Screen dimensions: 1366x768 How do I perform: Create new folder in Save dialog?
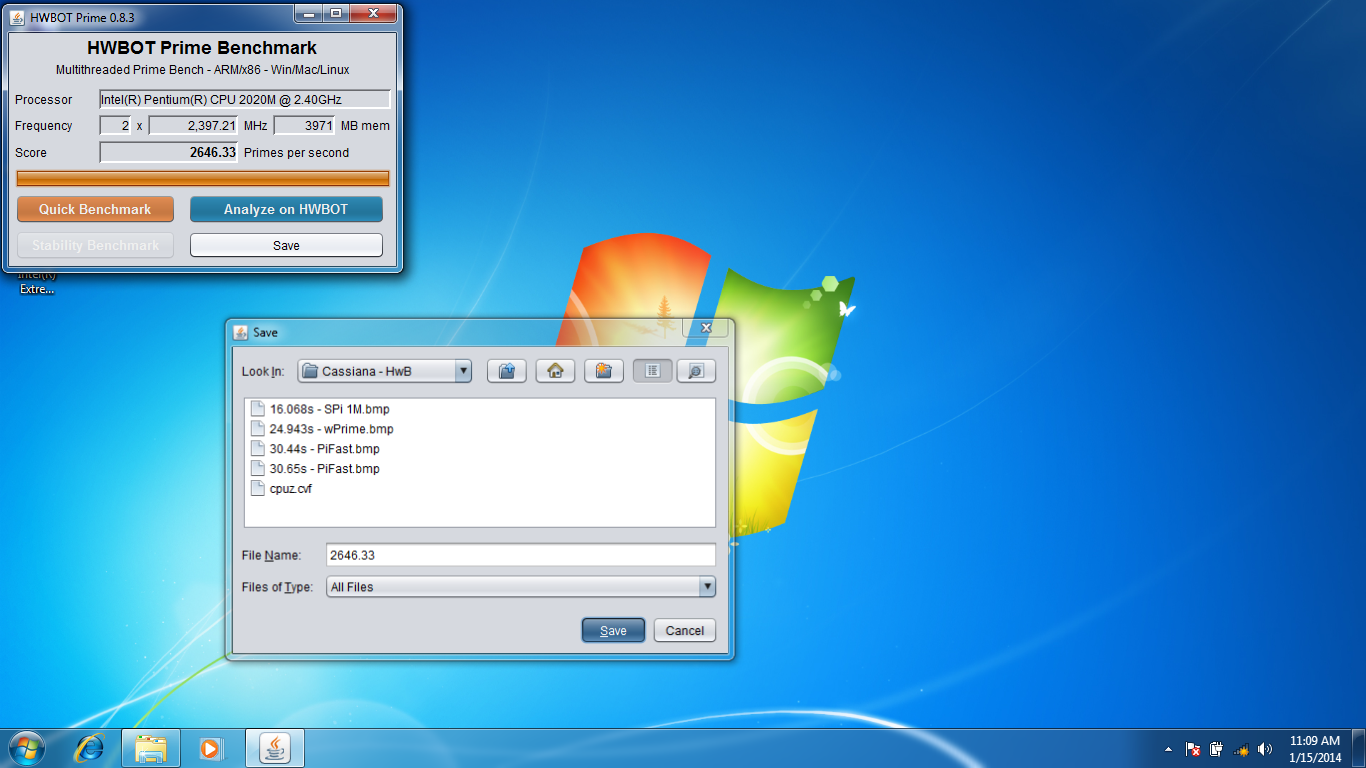604,371
